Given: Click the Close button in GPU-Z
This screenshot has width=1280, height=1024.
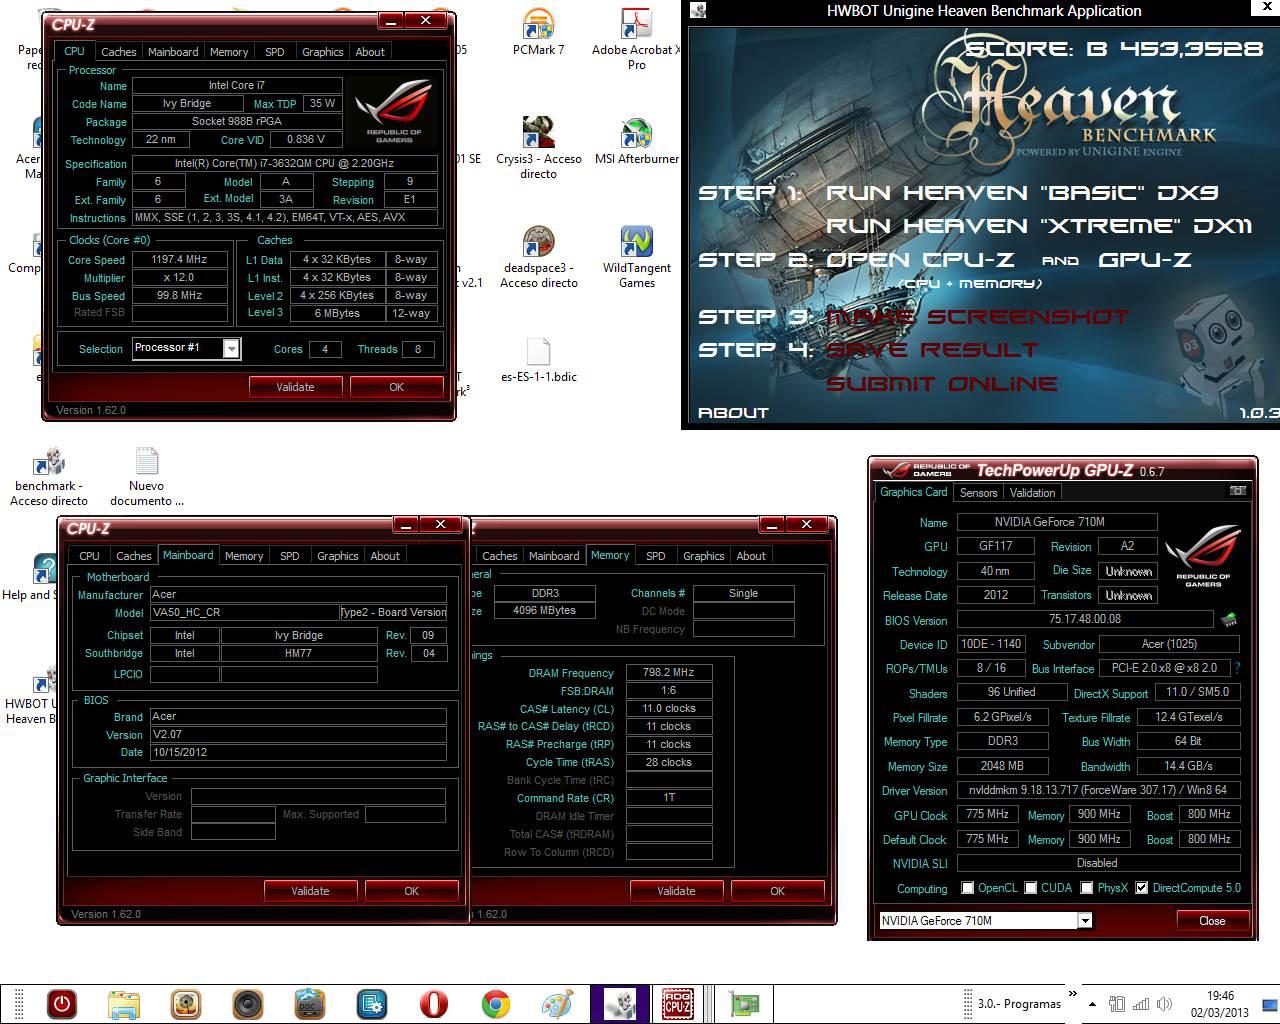Looking at the screenshot, I should (x=1212, y=921).
